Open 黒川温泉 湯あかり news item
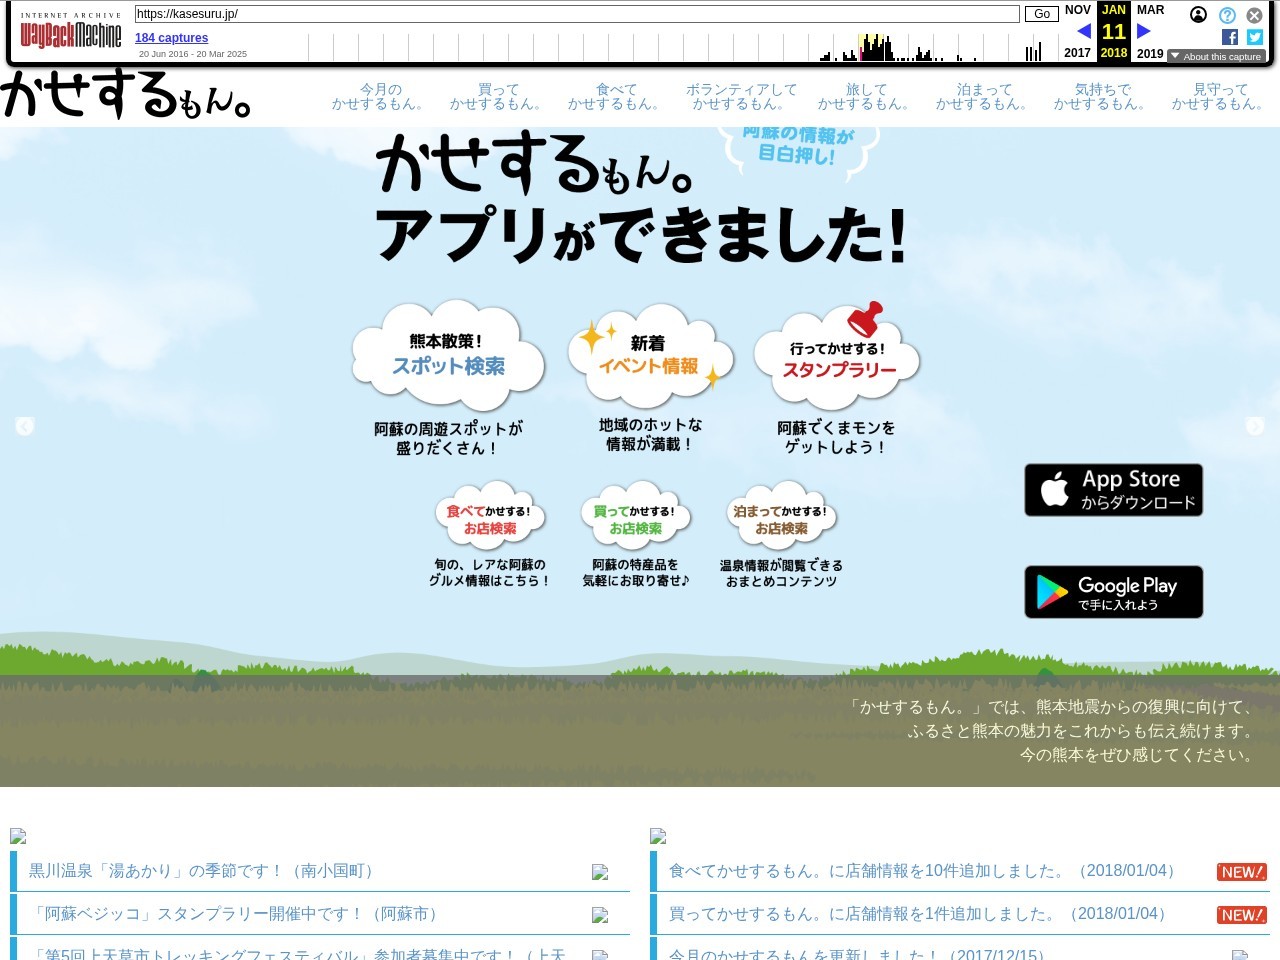The height and width of the screenshot is (960, 1280). pos(200,871)
